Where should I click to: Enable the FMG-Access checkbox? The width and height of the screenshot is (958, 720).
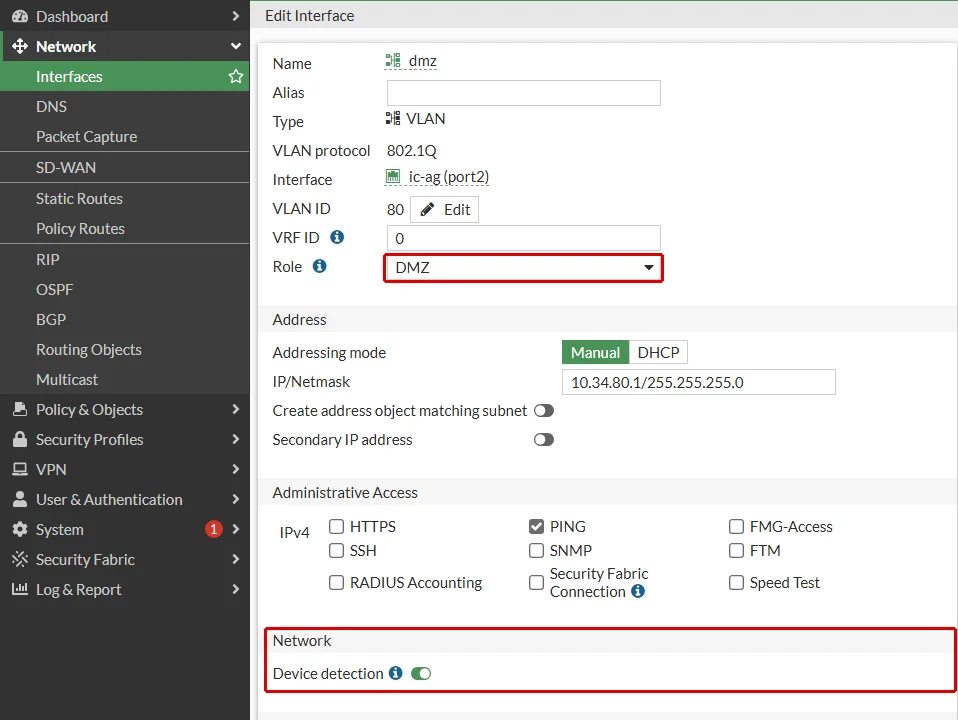click(736, 526)
